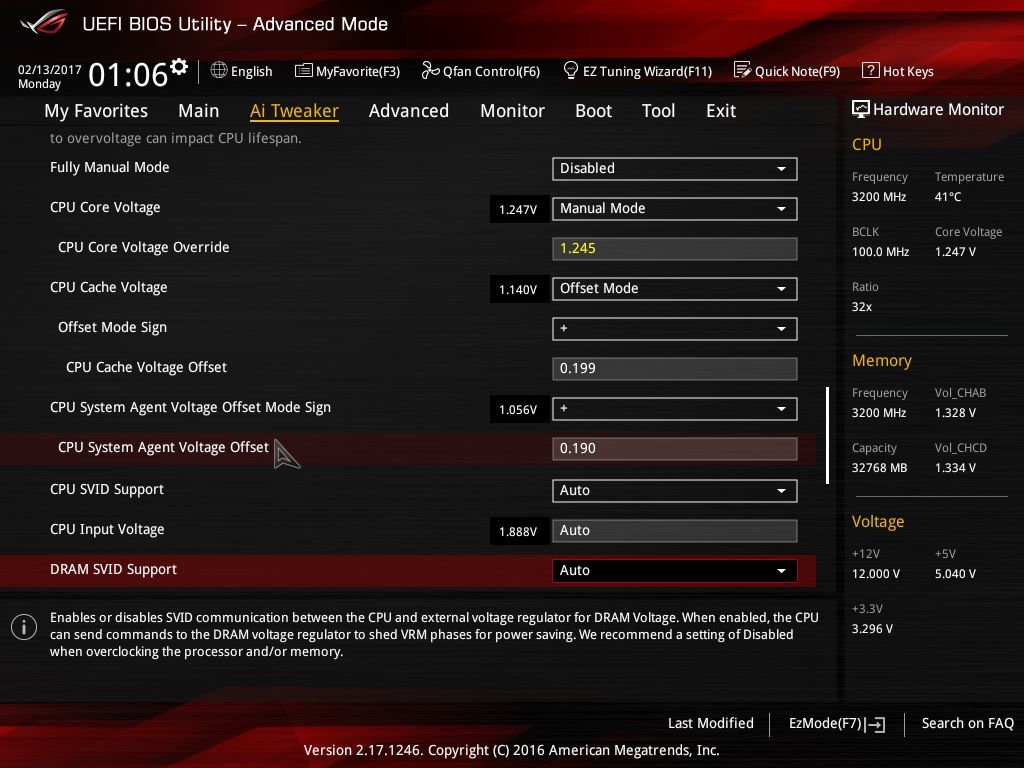
Task: Click the globe language icon
Action: coord(219,70)
